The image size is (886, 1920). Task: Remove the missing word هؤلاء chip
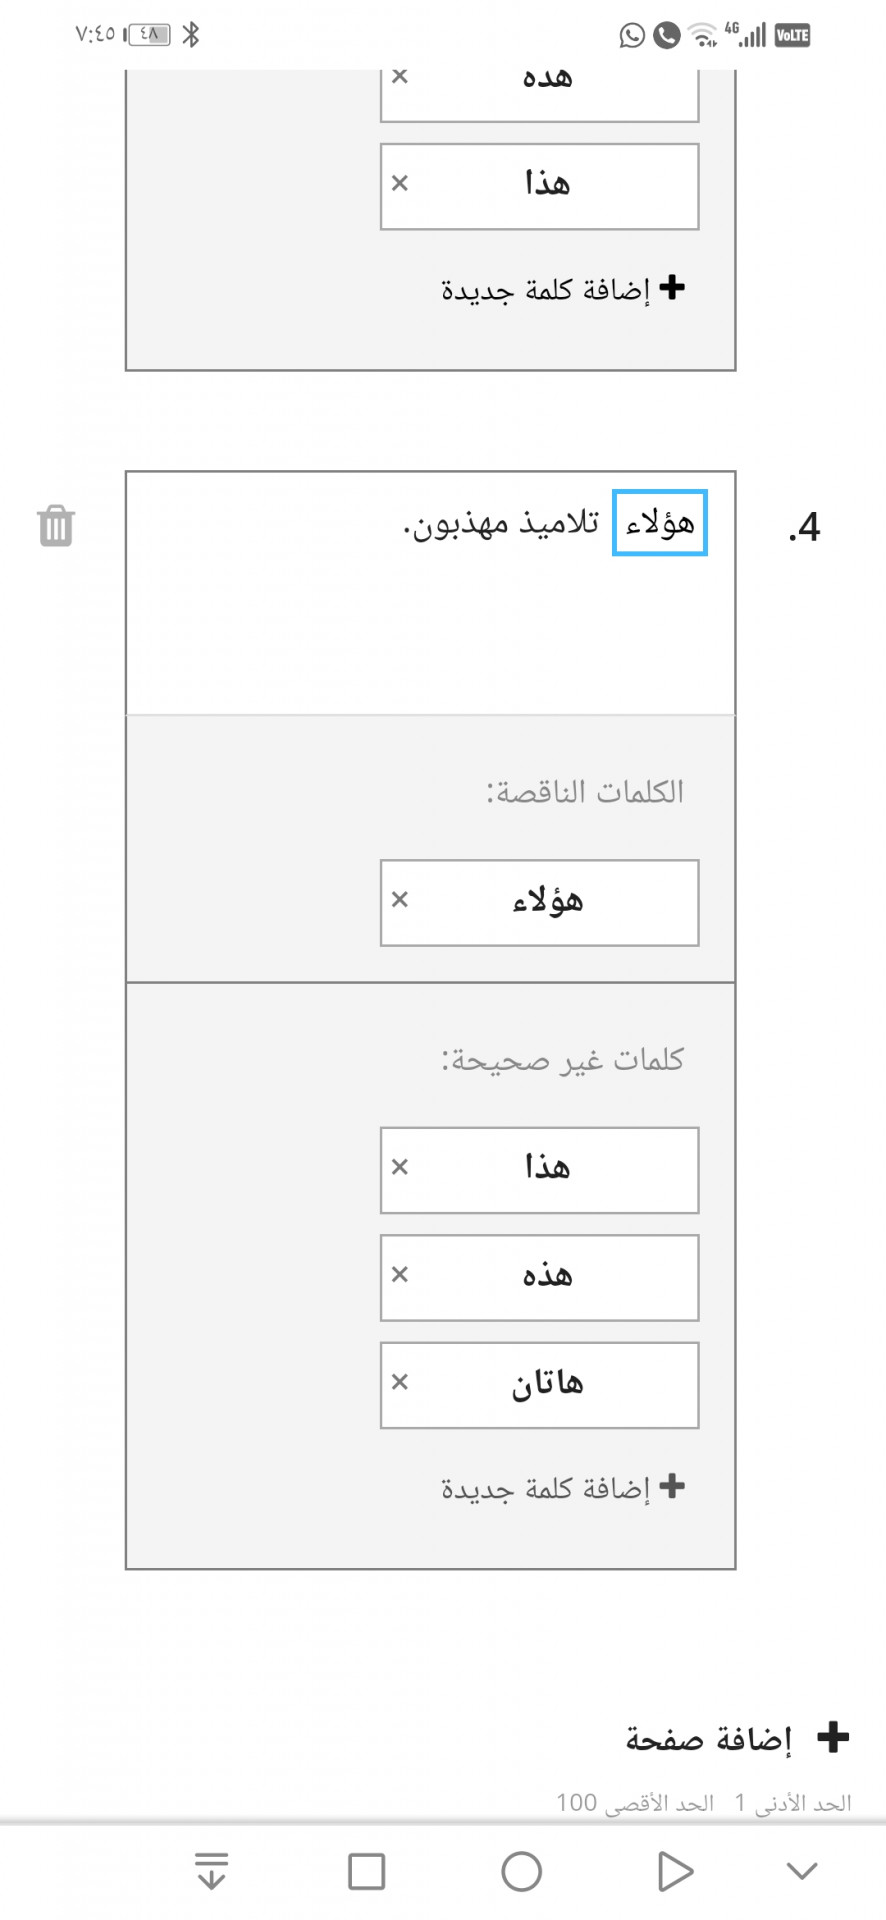click(400, 900)
